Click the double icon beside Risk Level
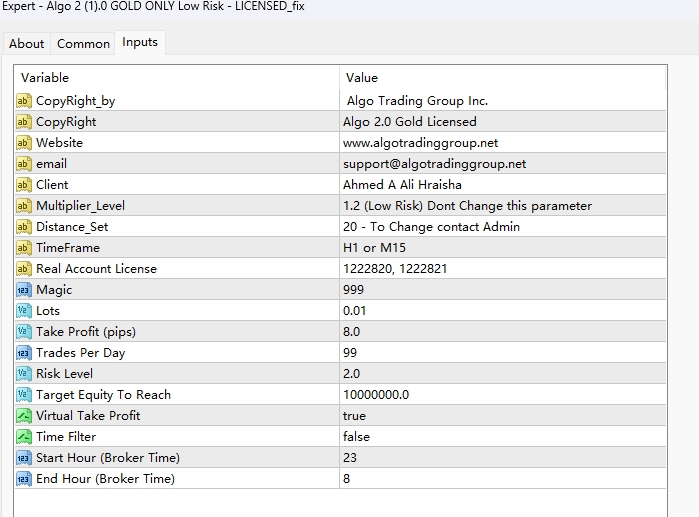 tap(24, 374)
